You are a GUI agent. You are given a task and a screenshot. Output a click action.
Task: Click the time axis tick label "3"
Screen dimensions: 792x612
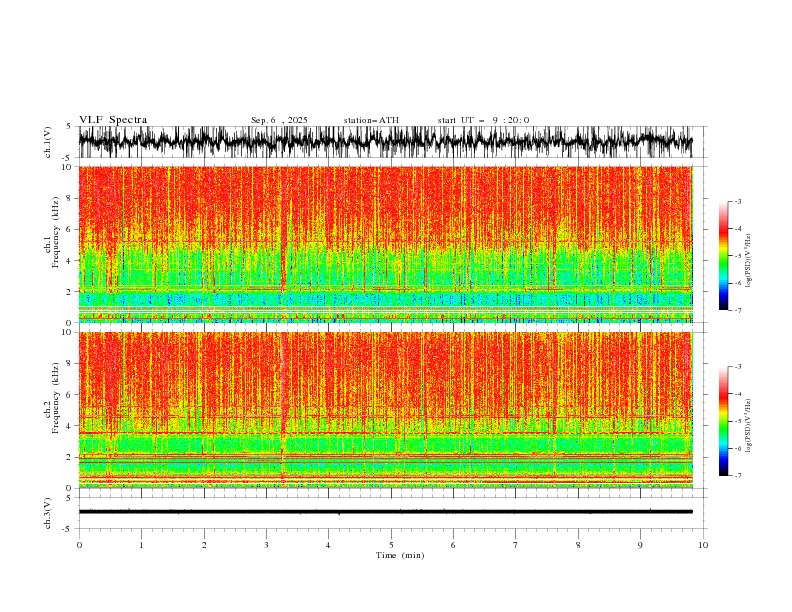[x=266, y=545]
